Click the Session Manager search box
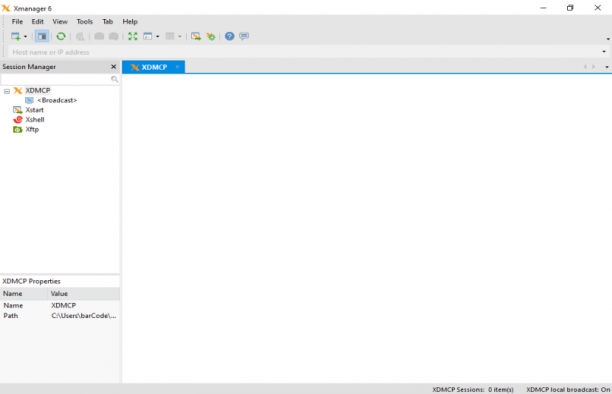Screen dimensions: 612x394 [x=56, y=79]
